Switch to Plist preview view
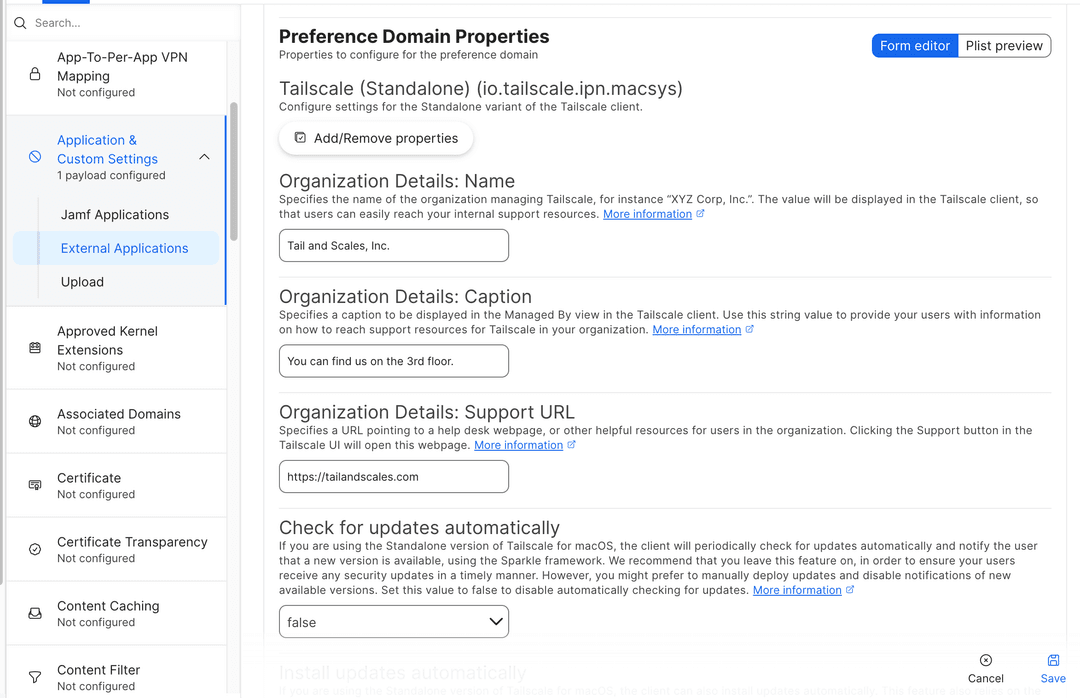Viewport: 1080px width, 698px height. point(1004,46)
